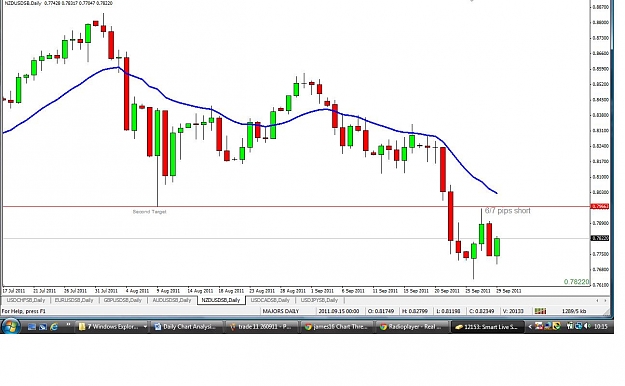
Task: Switch to Daily Chart Analysis Word document
Action: pyautogui.click(x=186, y=327)
